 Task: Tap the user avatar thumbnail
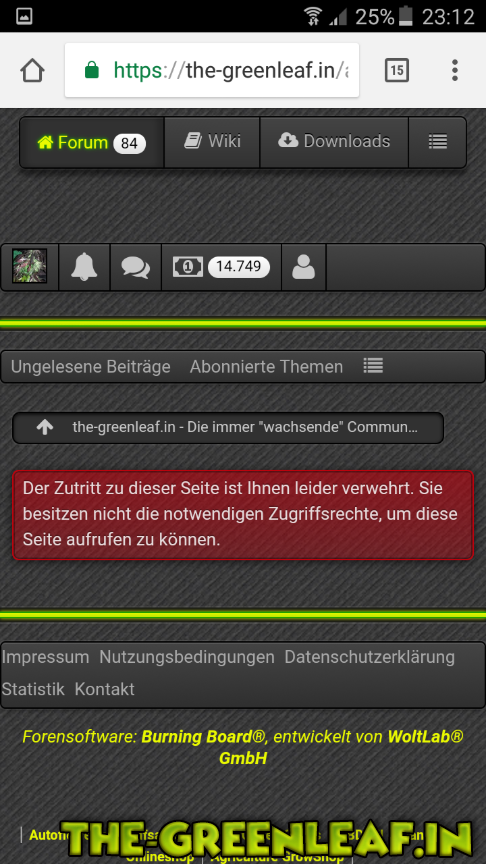coord(30,266)
